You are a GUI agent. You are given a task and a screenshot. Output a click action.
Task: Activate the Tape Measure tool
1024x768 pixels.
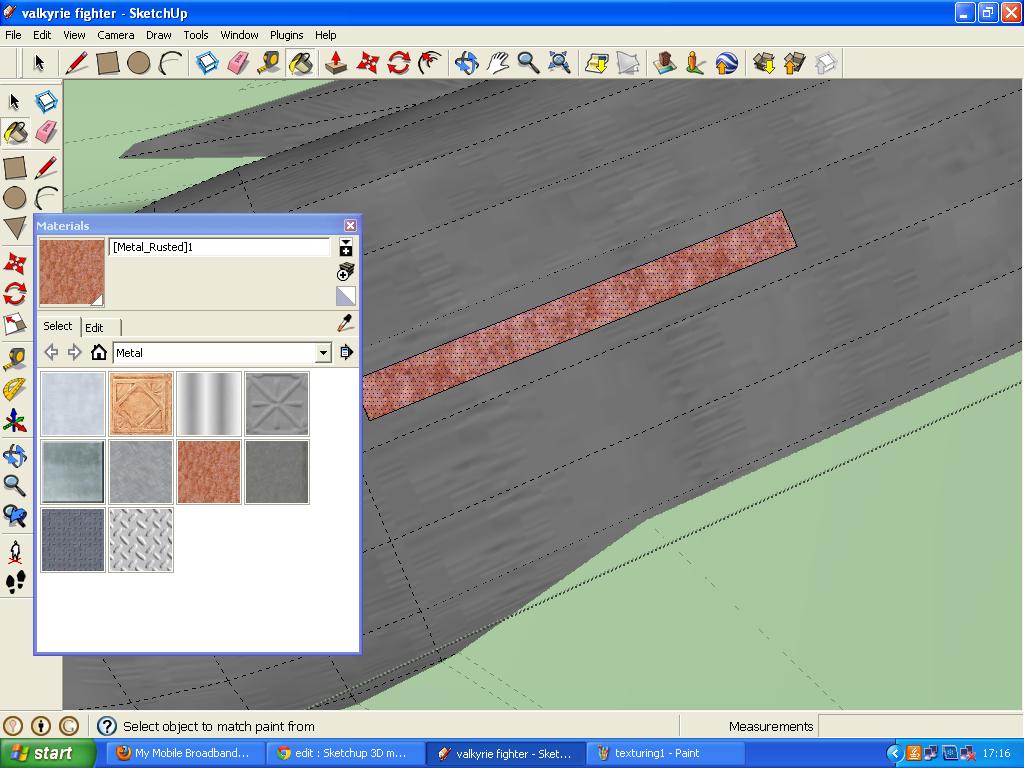pyautogui.click(x=266, y=62)
